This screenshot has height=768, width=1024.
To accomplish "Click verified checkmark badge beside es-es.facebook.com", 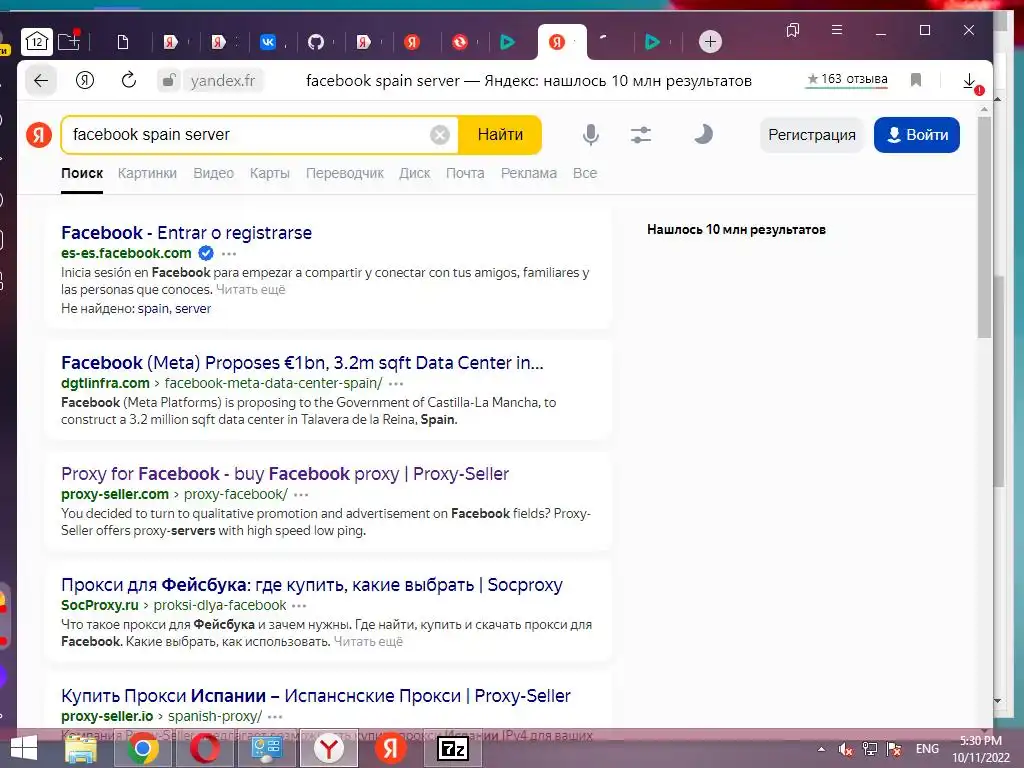I will point(206,253).
